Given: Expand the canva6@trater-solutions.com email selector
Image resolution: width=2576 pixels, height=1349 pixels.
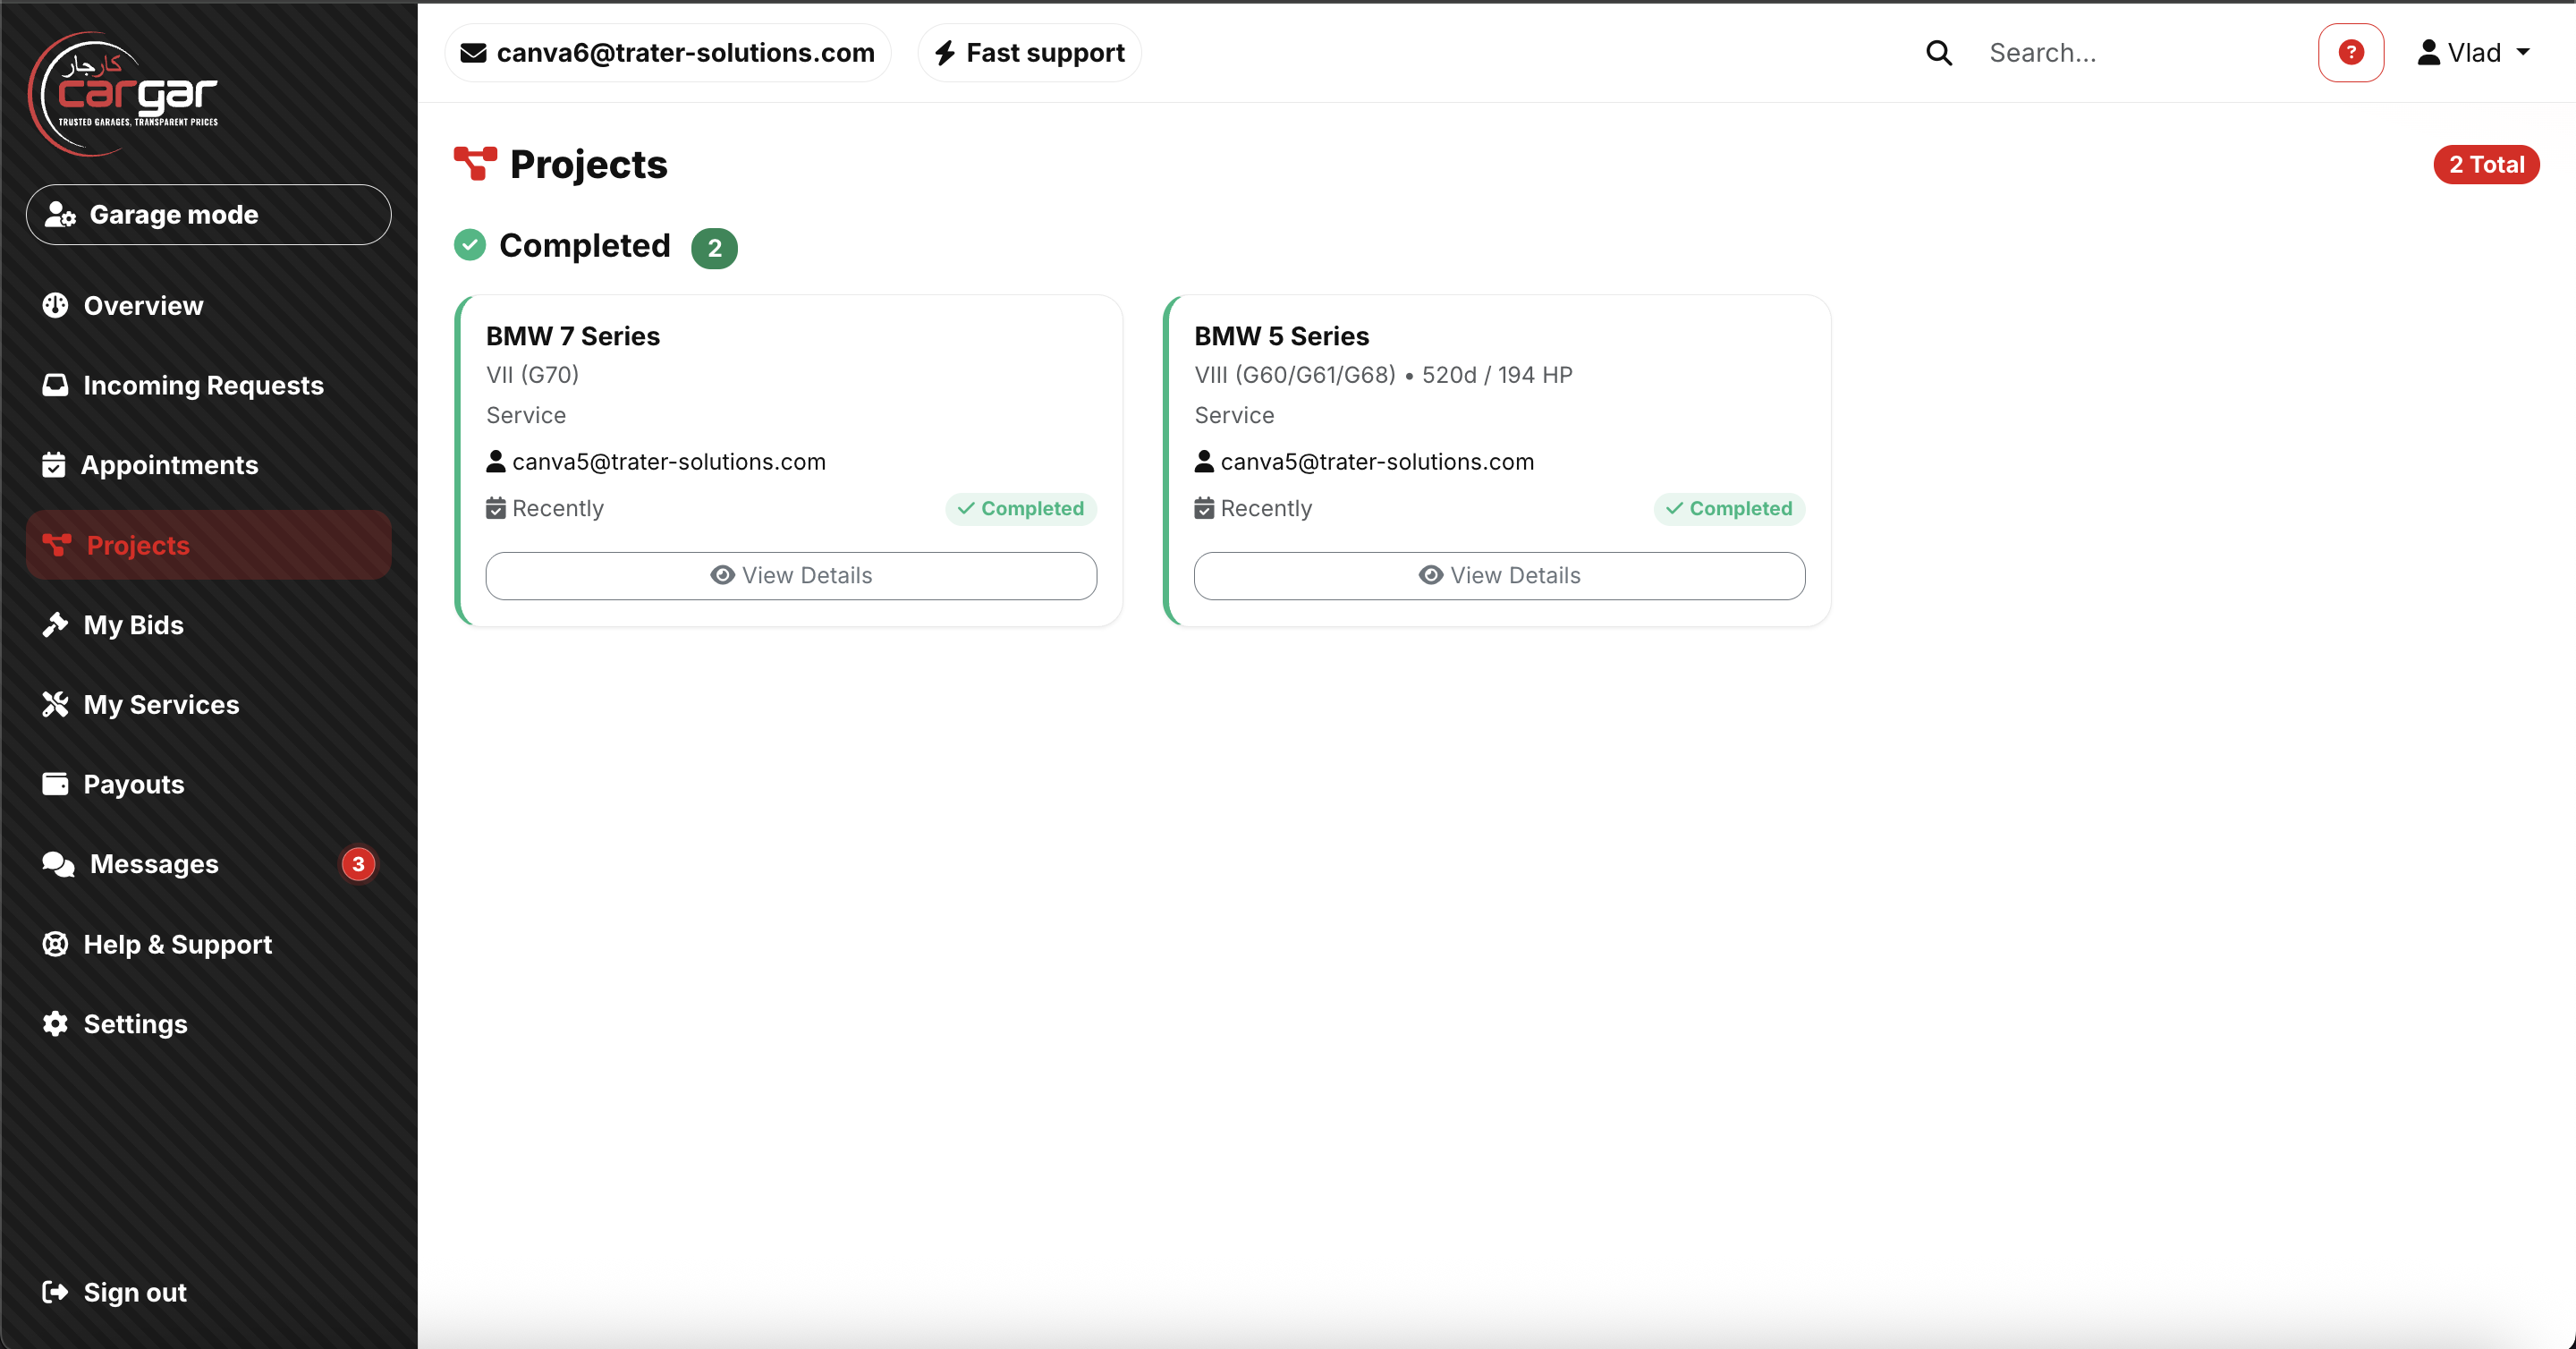Looking at the screenshot, I should coord(667,52).
